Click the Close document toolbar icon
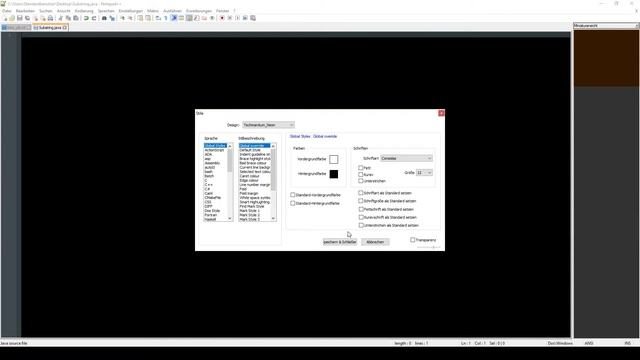 (x=35, y=18)
